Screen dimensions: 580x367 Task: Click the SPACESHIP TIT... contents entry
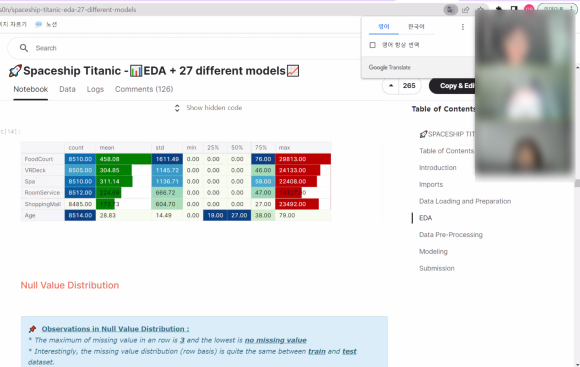[x=447, y=134]
